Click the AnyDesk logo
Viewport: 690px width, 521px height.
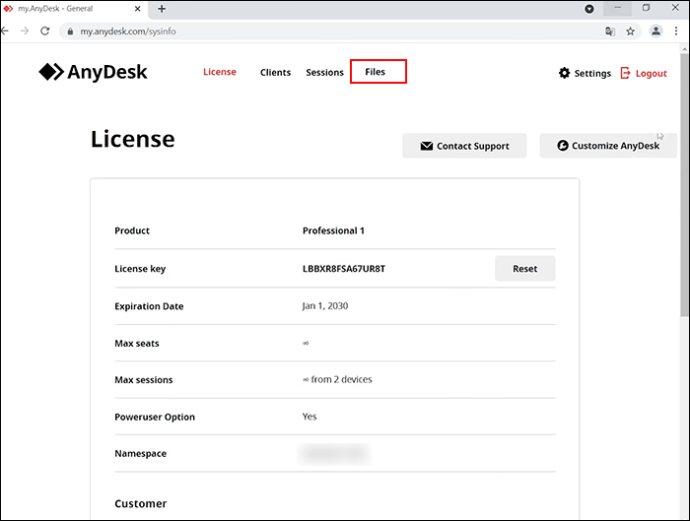93,72
